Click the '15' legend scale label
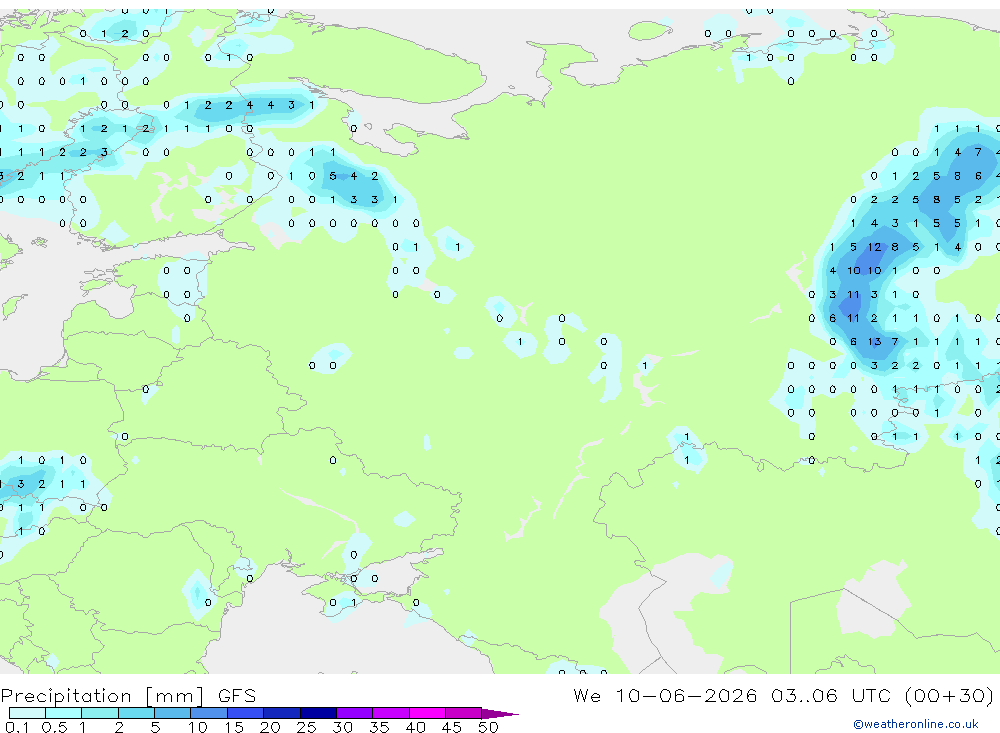Viewport: 1000px width, 733px height. (234, 727)
